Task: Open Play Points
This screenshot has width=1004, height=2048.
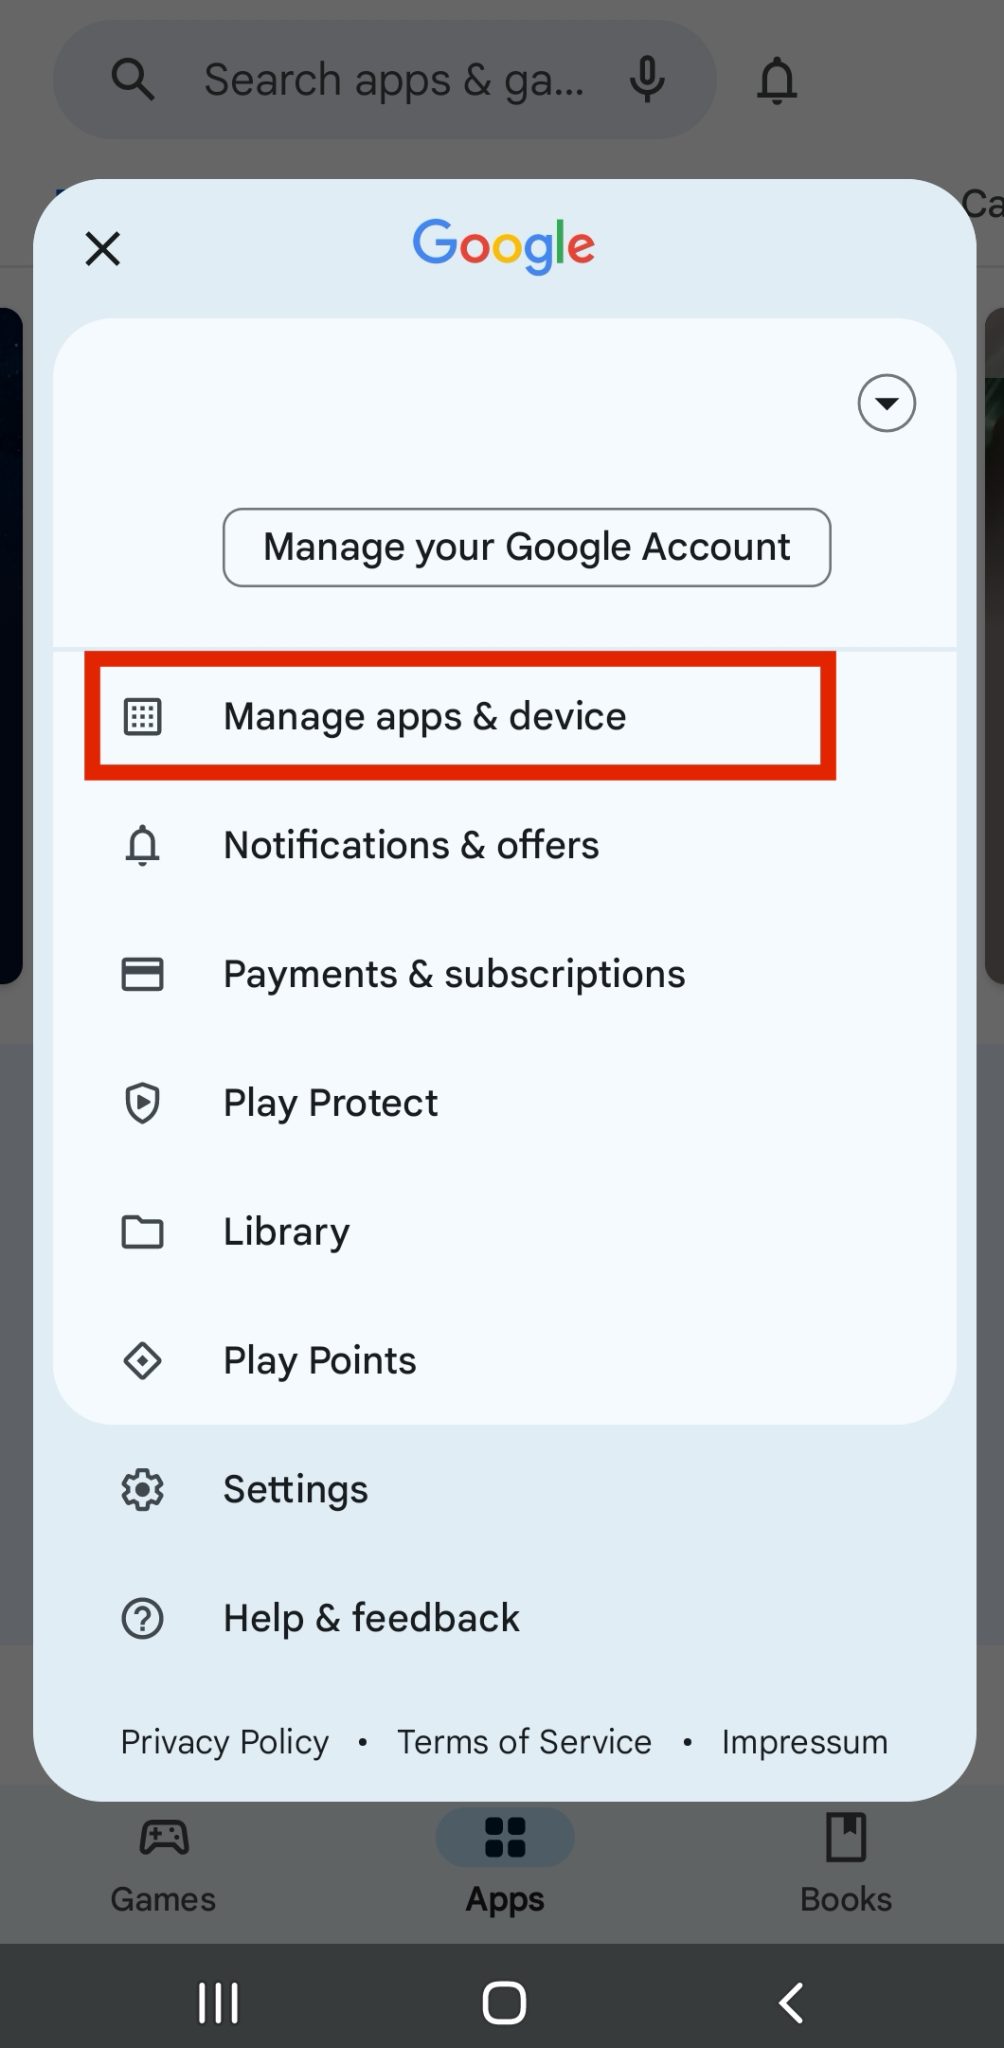Action: 504,1360
